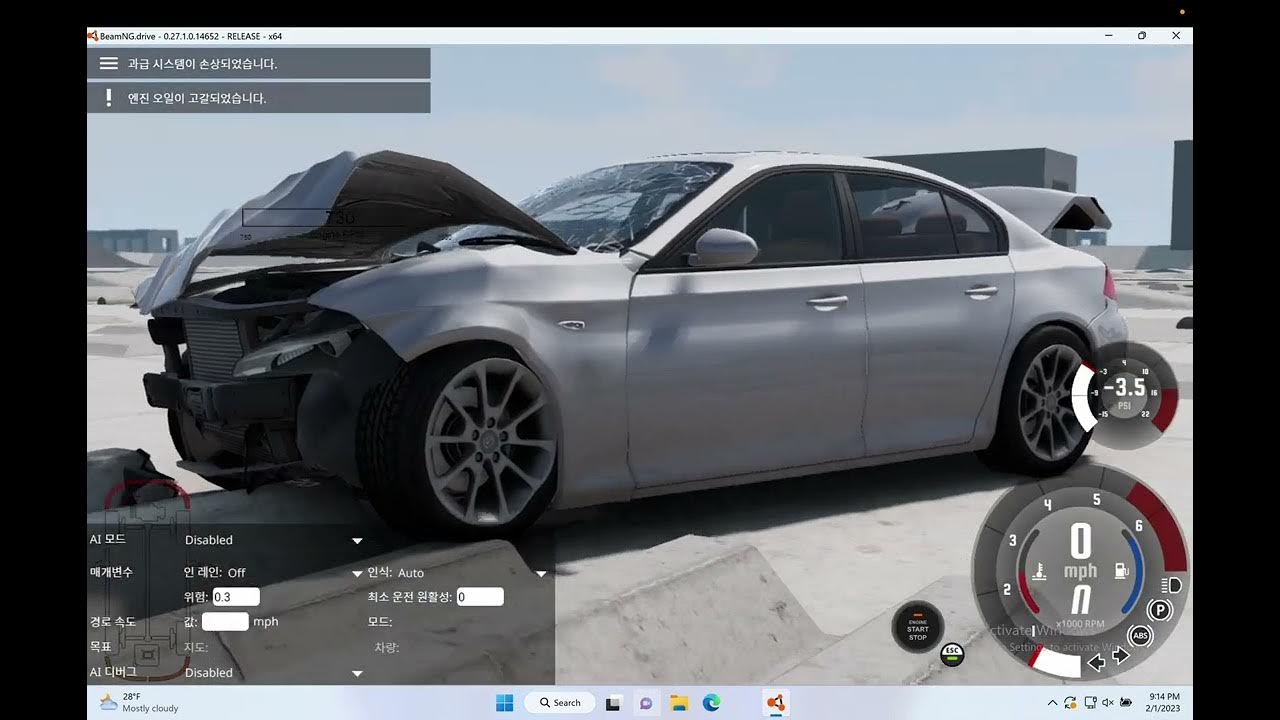
Task: Open the Windows Start menu
Action: [504, 703]
